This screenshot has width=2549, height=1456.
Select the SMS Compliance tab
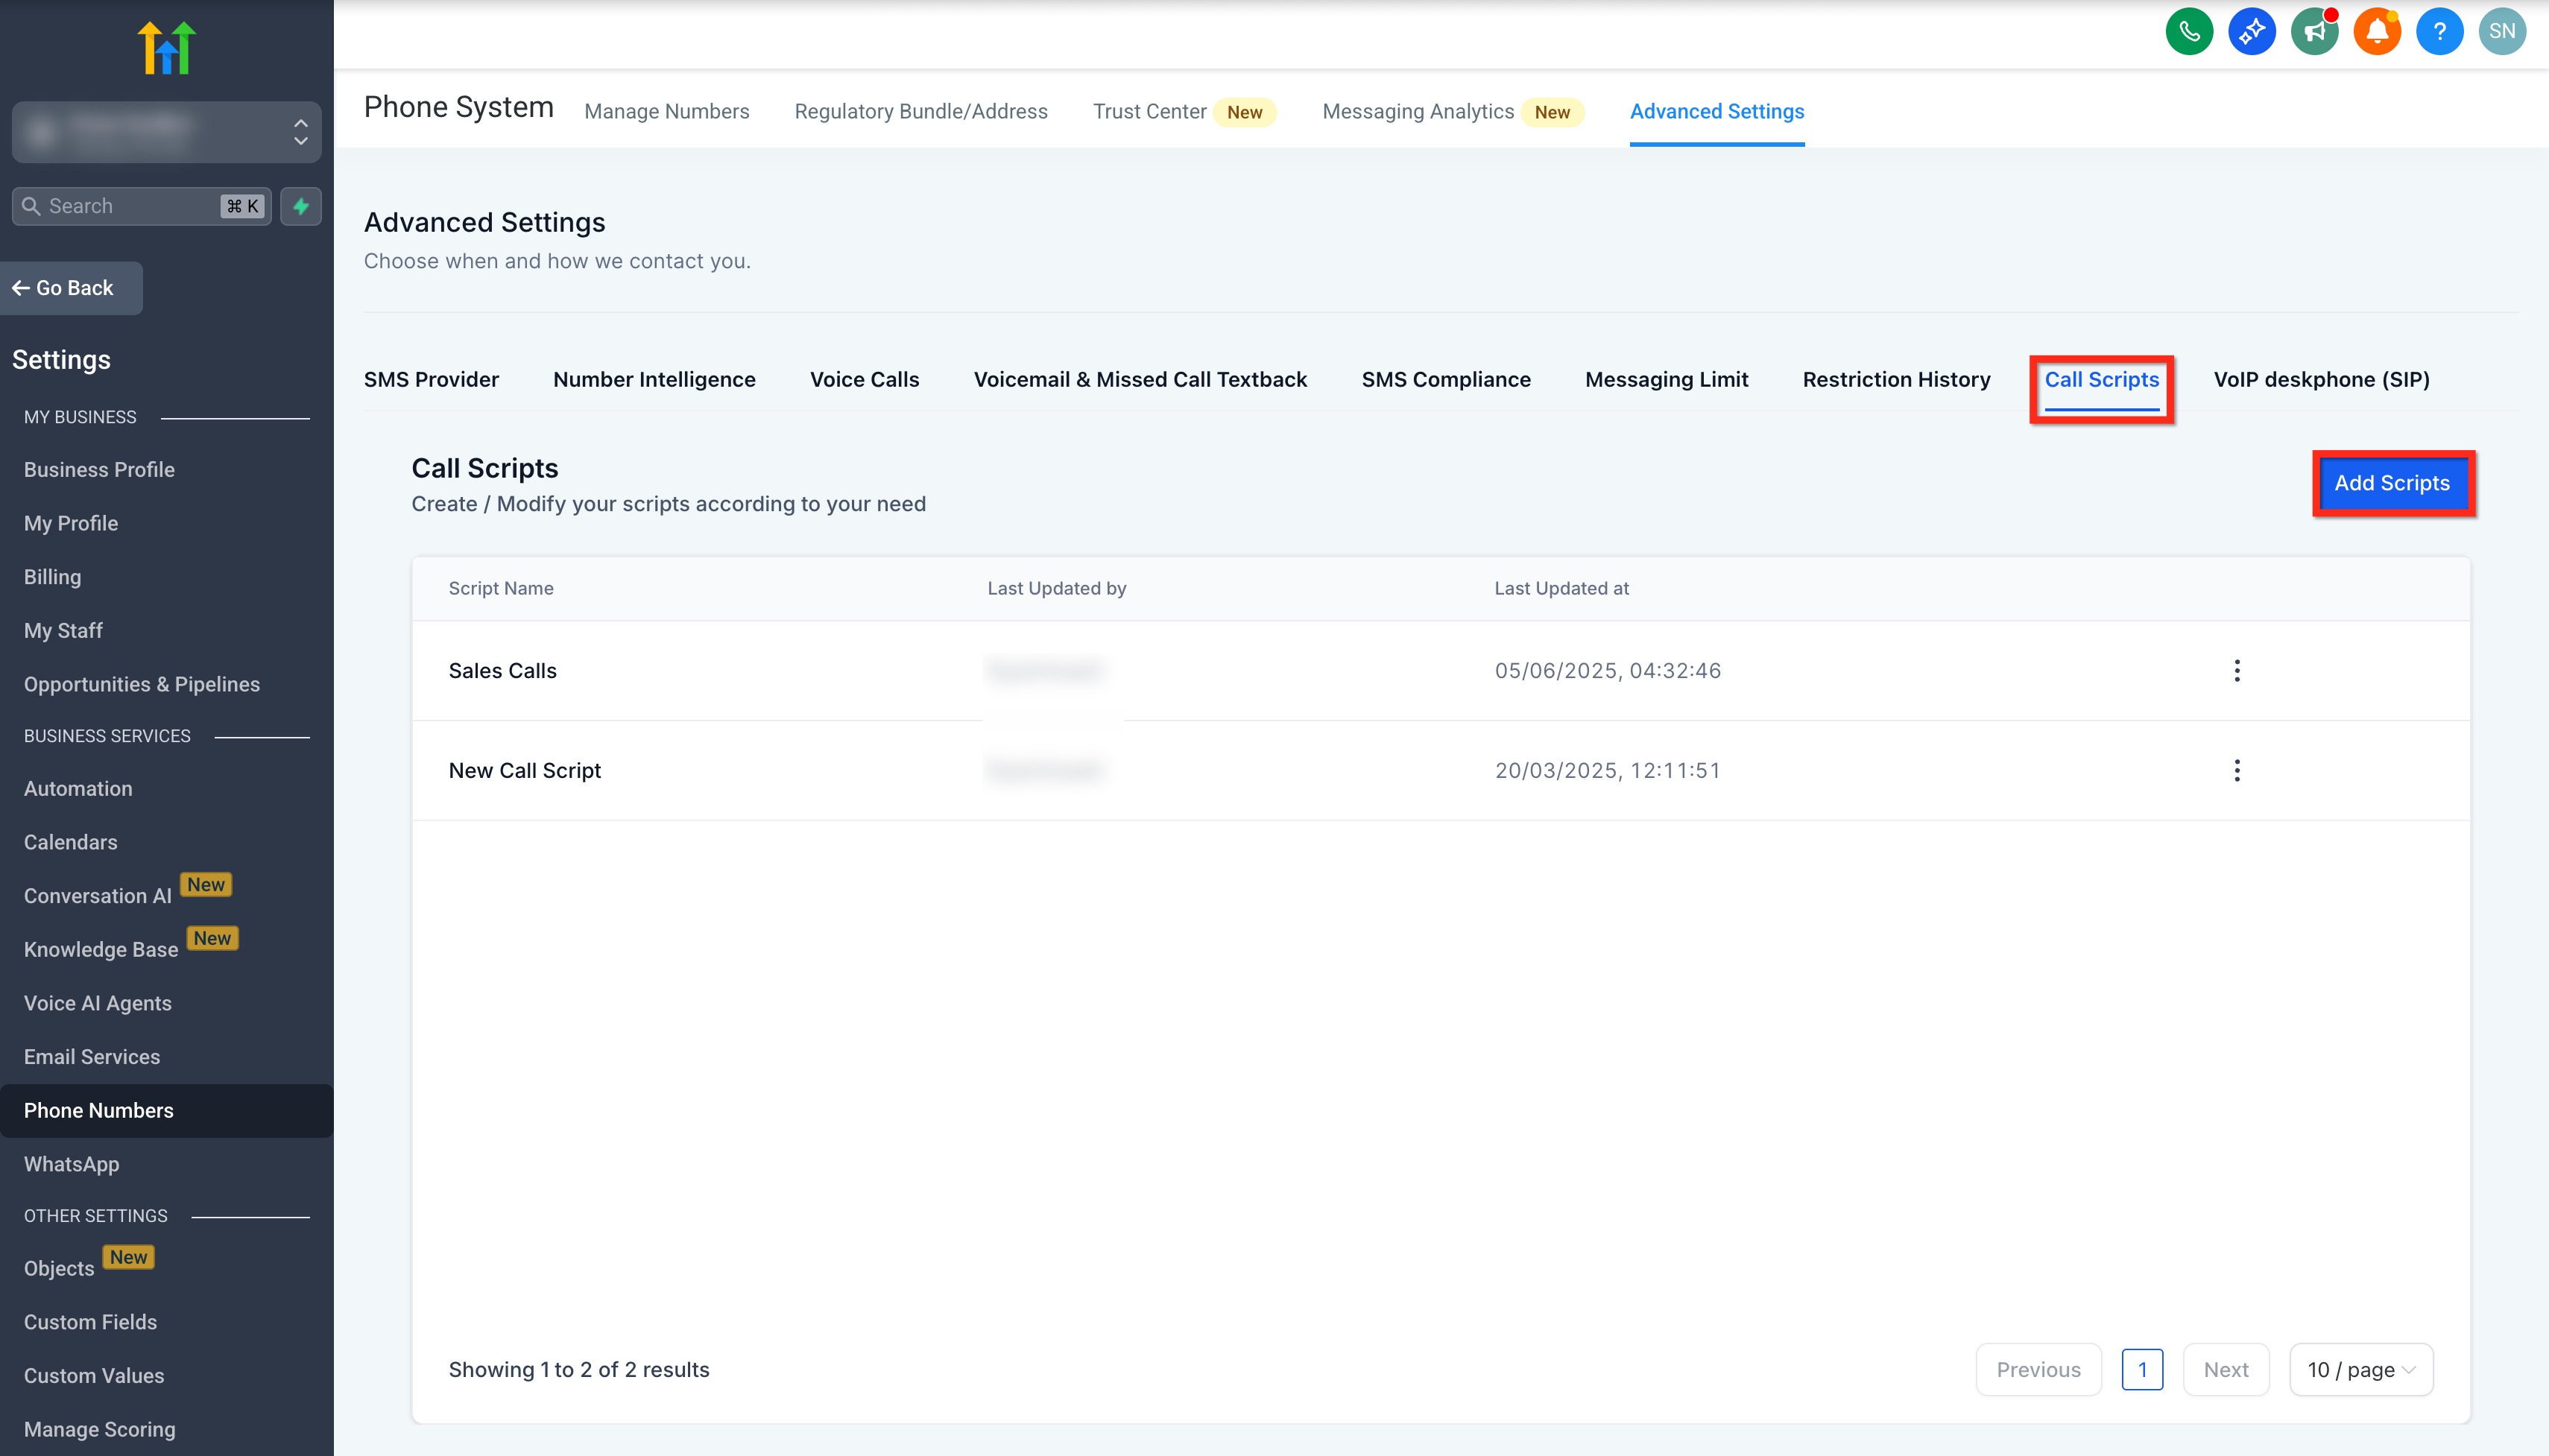pos(1445,380)
